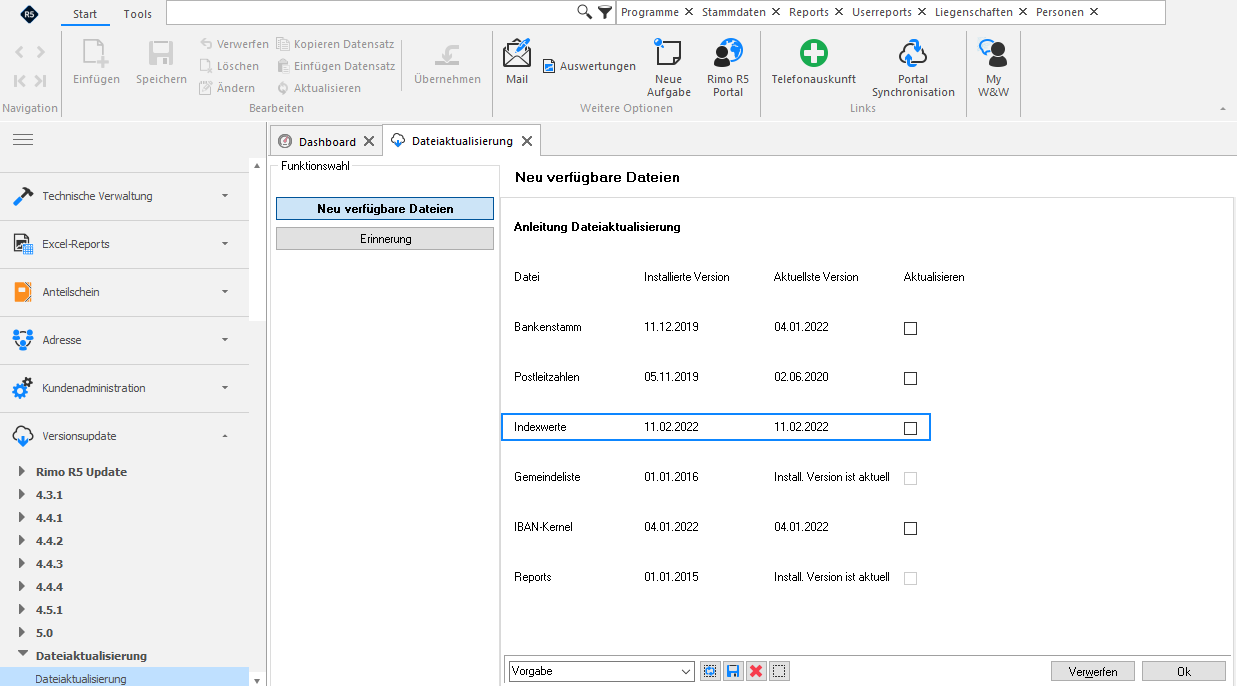Click Verwerfen in the Bearbeiten group
1237x686 pixels.
(234, 44)
